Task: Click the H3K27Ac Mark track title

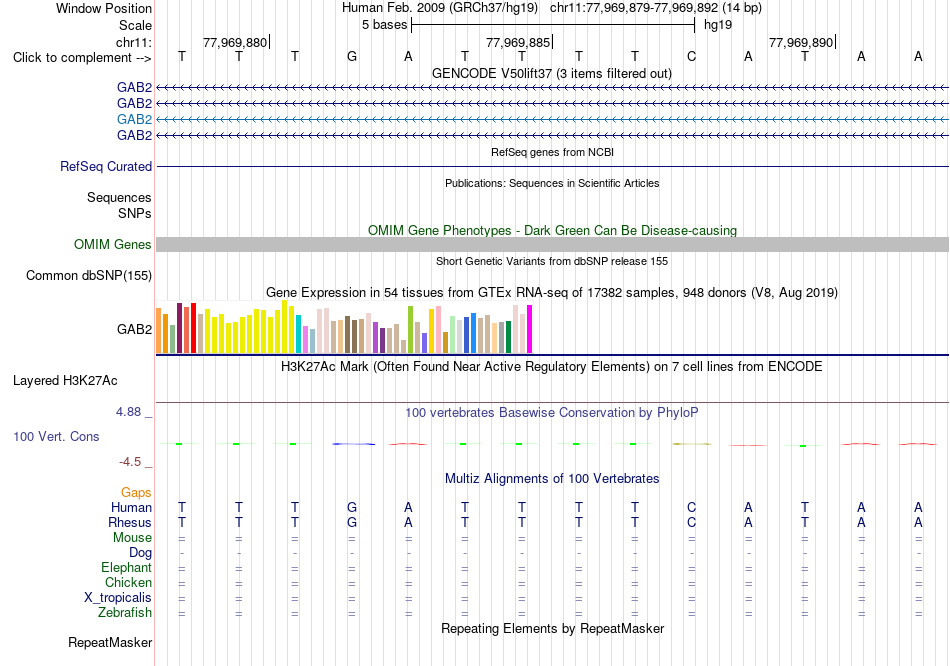Action: pos(551,367)
